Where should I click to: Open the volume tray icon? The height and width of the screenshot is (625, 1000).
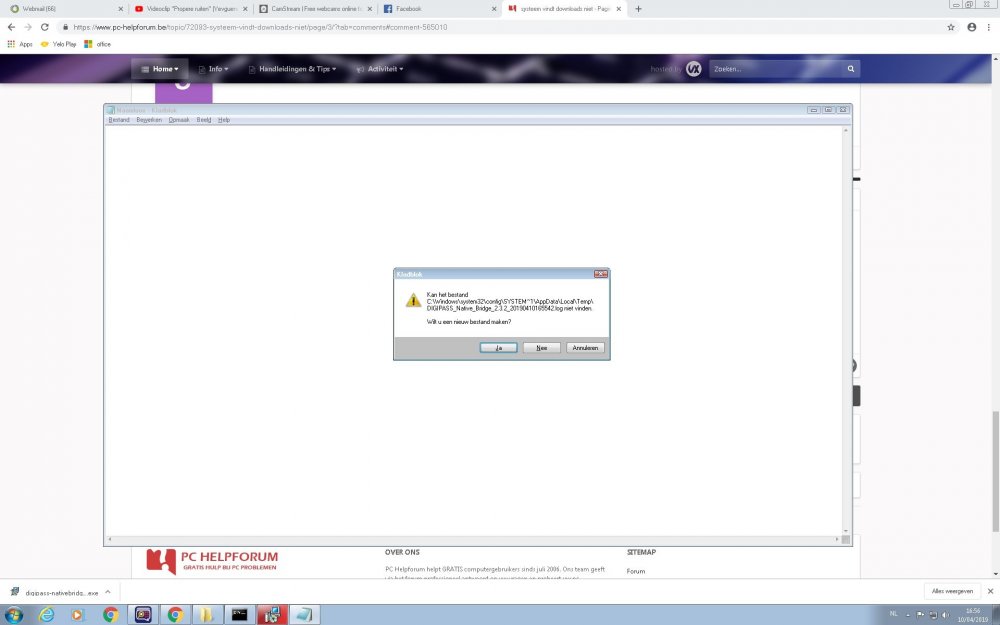tap(945, 615)
